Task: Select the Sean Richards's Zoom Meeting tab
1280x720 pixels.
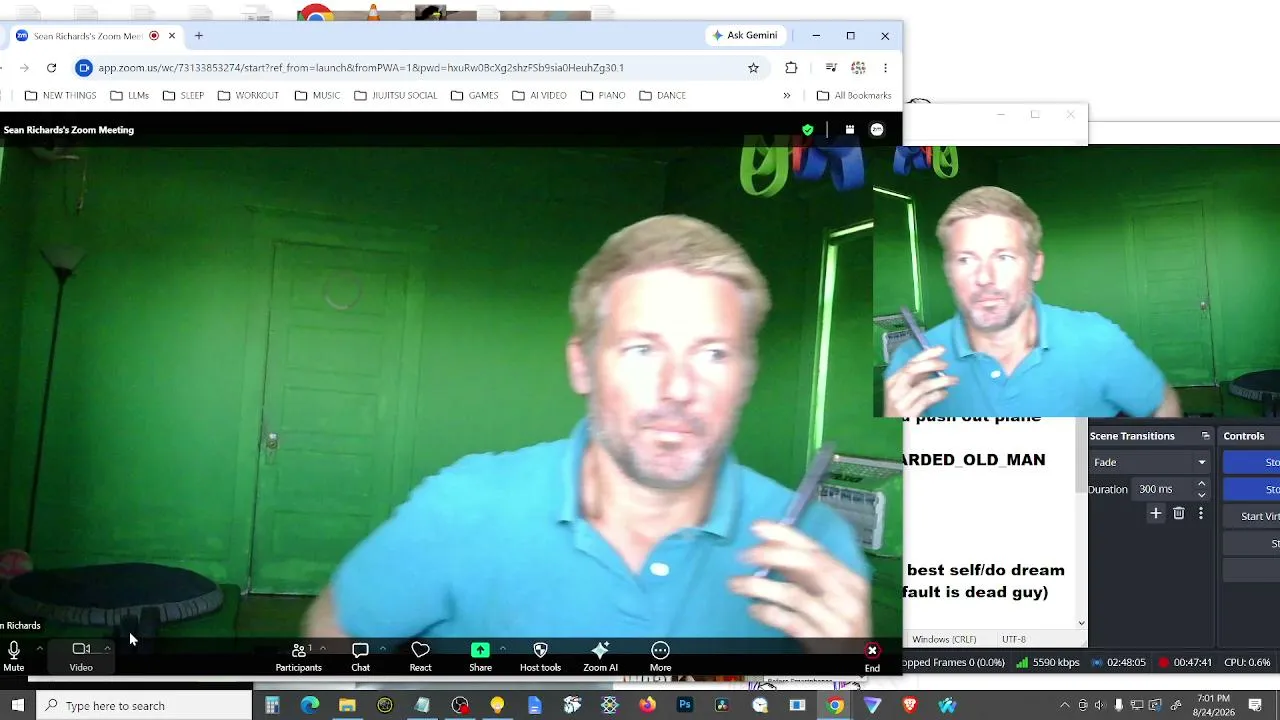Action: click(88, 36)
